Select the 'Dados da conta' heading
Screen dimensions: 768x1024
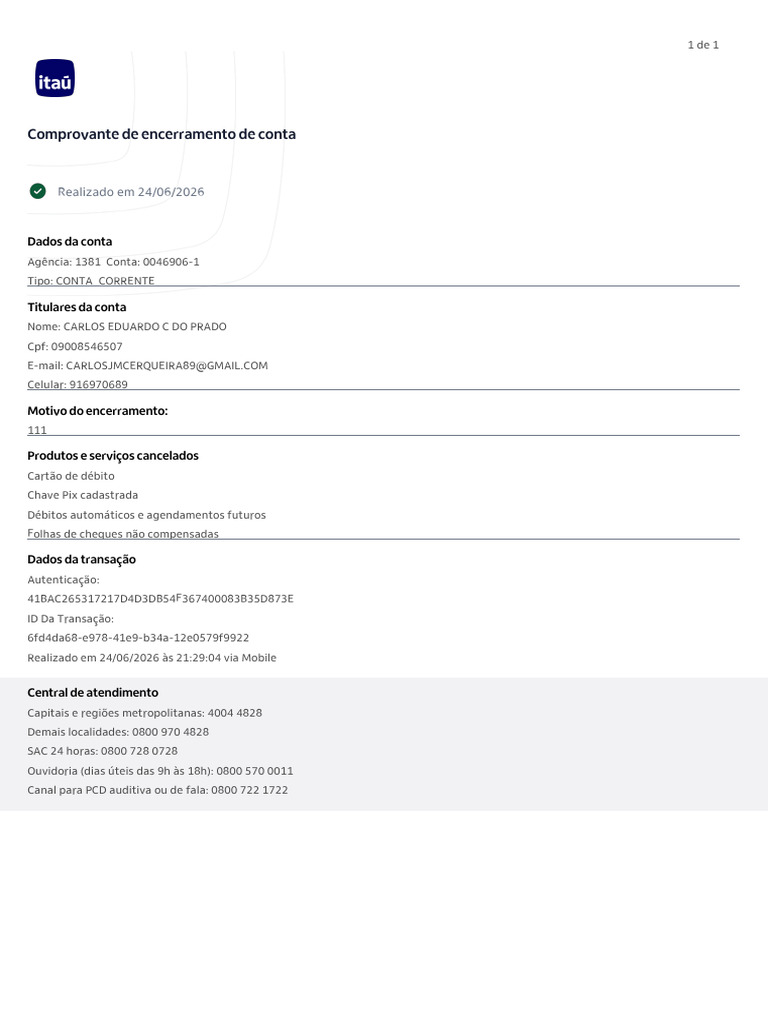pos(70,242)
